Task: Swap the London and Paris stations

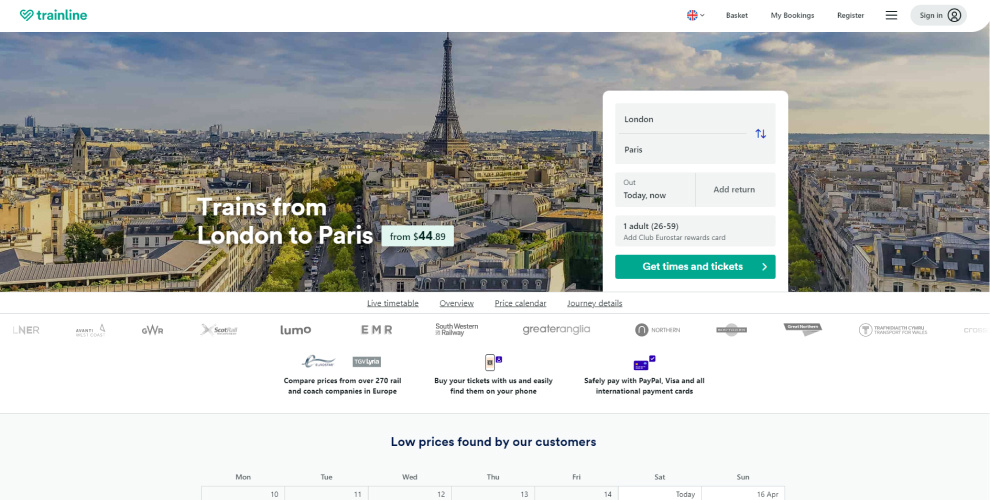Action: [x=760, y=134]
